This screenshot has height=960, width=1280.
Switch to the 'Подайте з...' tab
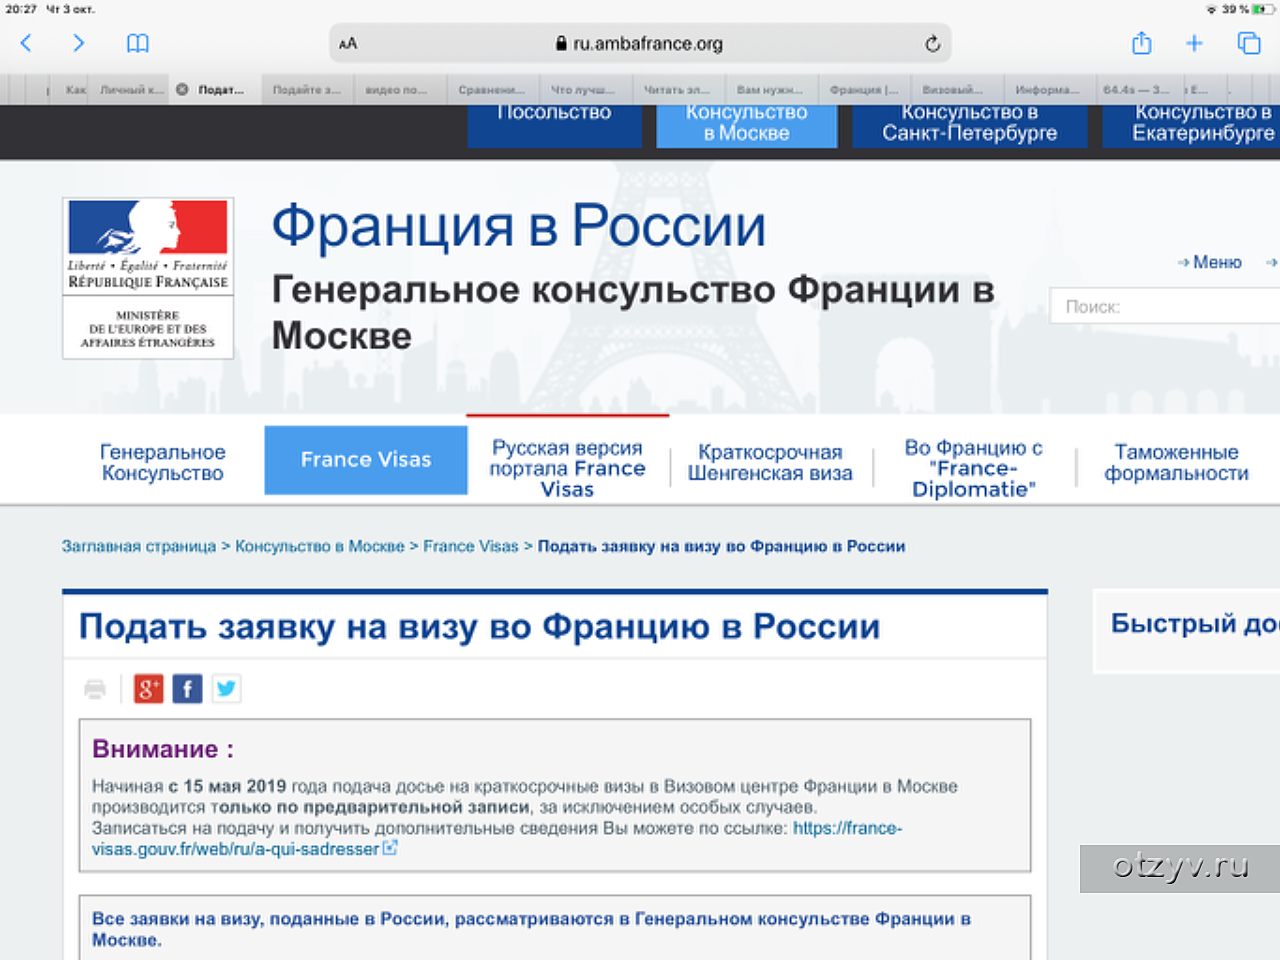[x=307, y=90]
